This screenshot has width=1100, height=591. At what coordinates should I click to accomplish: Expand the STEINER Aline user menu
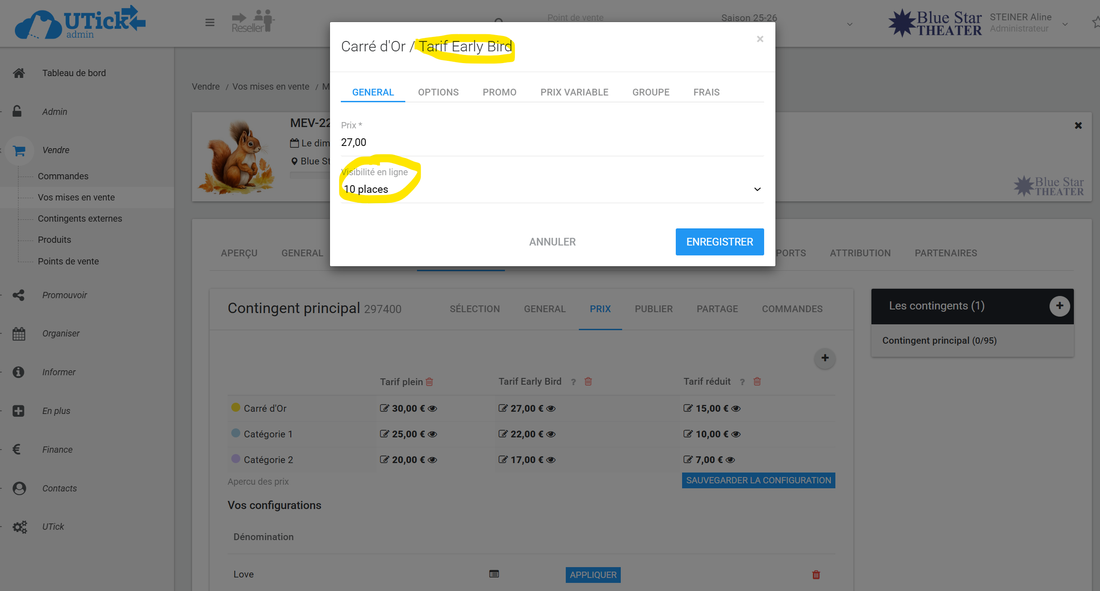tap(1065, 24)
